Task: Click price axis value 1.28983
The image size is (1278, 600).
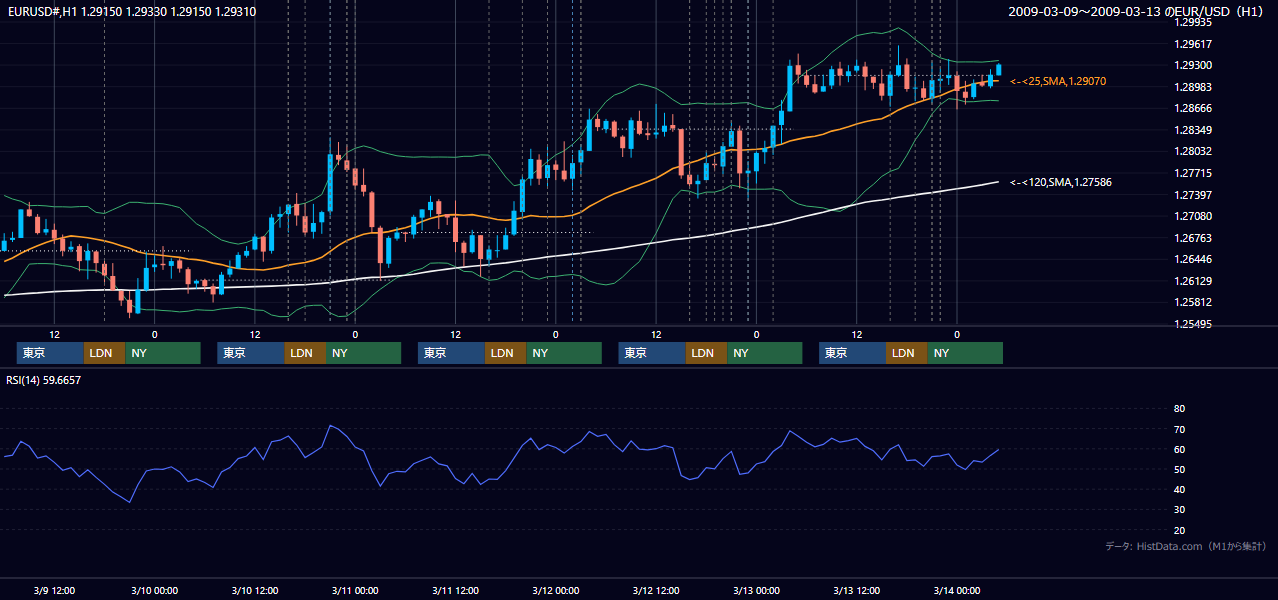Action: (1193, 87)
